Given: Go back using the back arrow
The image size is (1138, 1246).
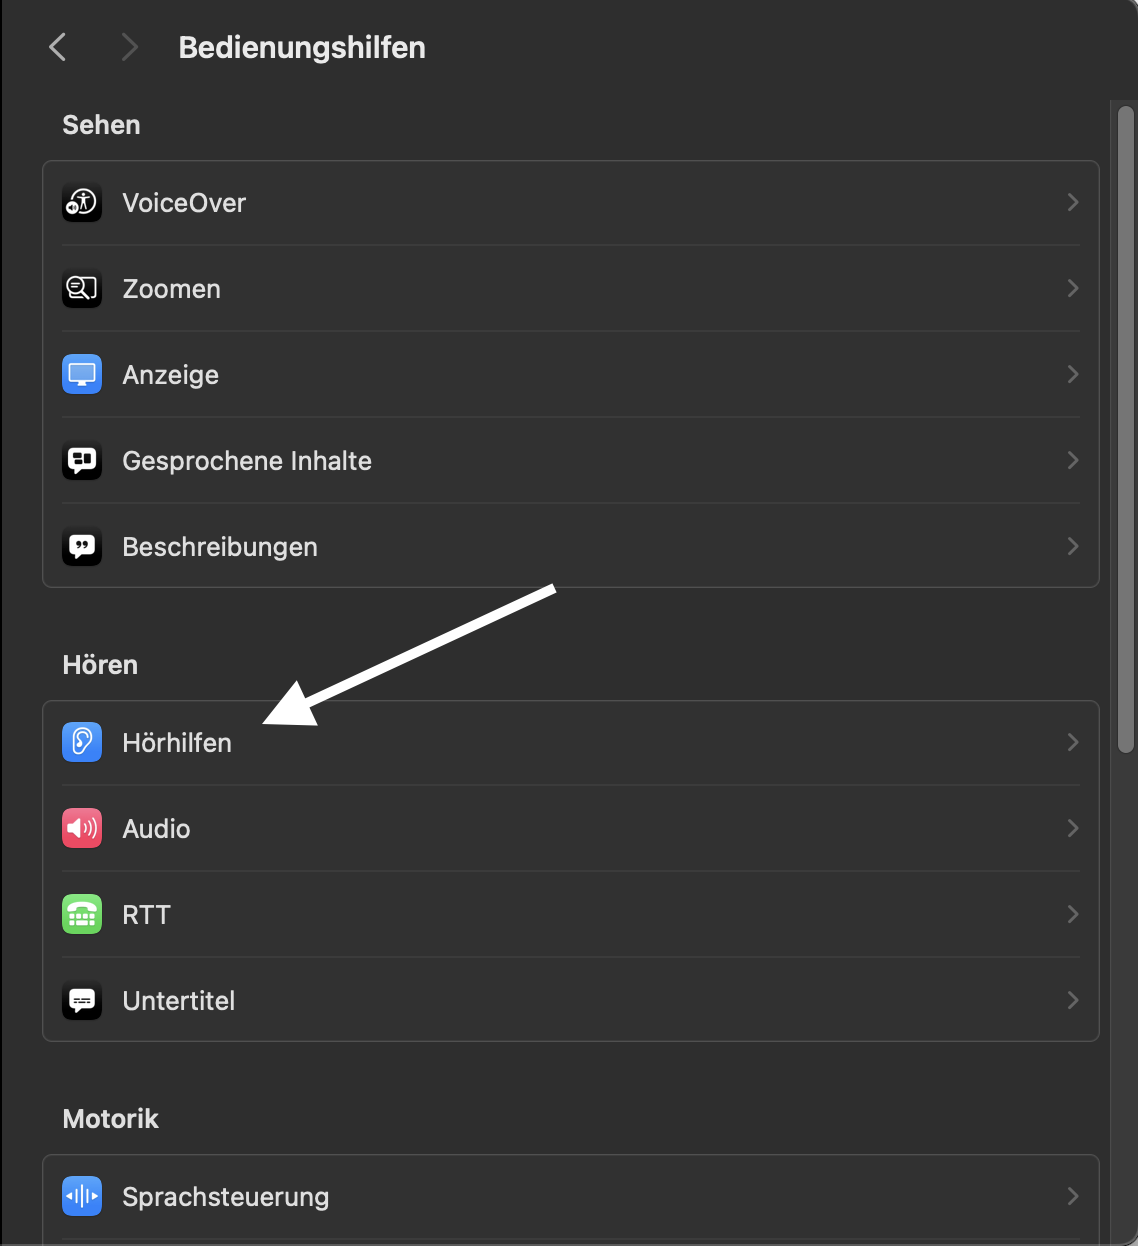Looking at the screenshot, I should pos(58,47).
